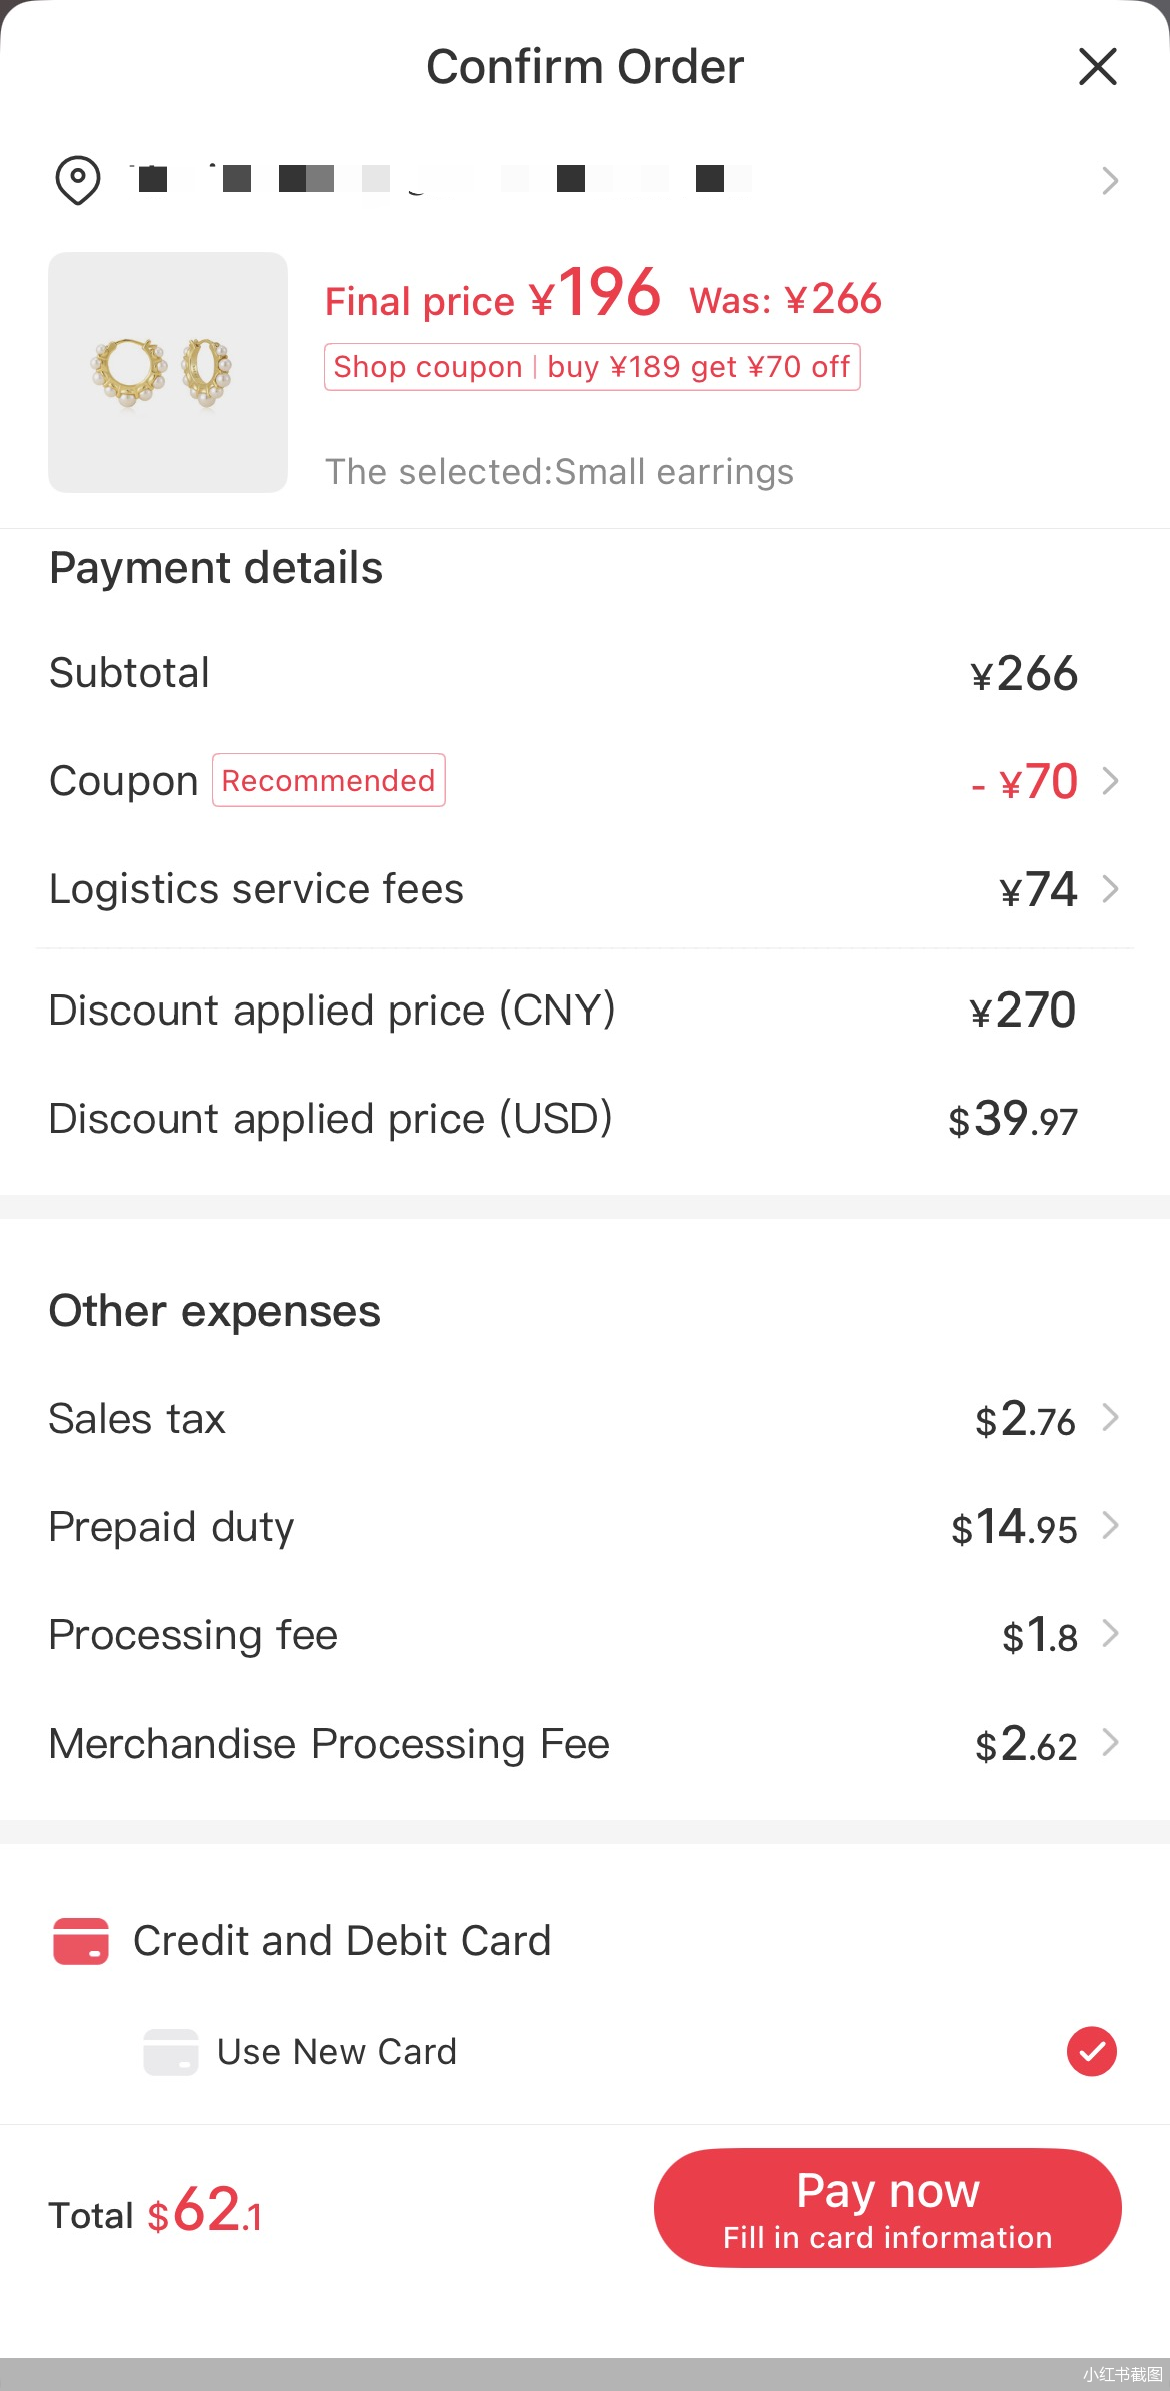Expand the Coupon discount details

point(1109,781)
